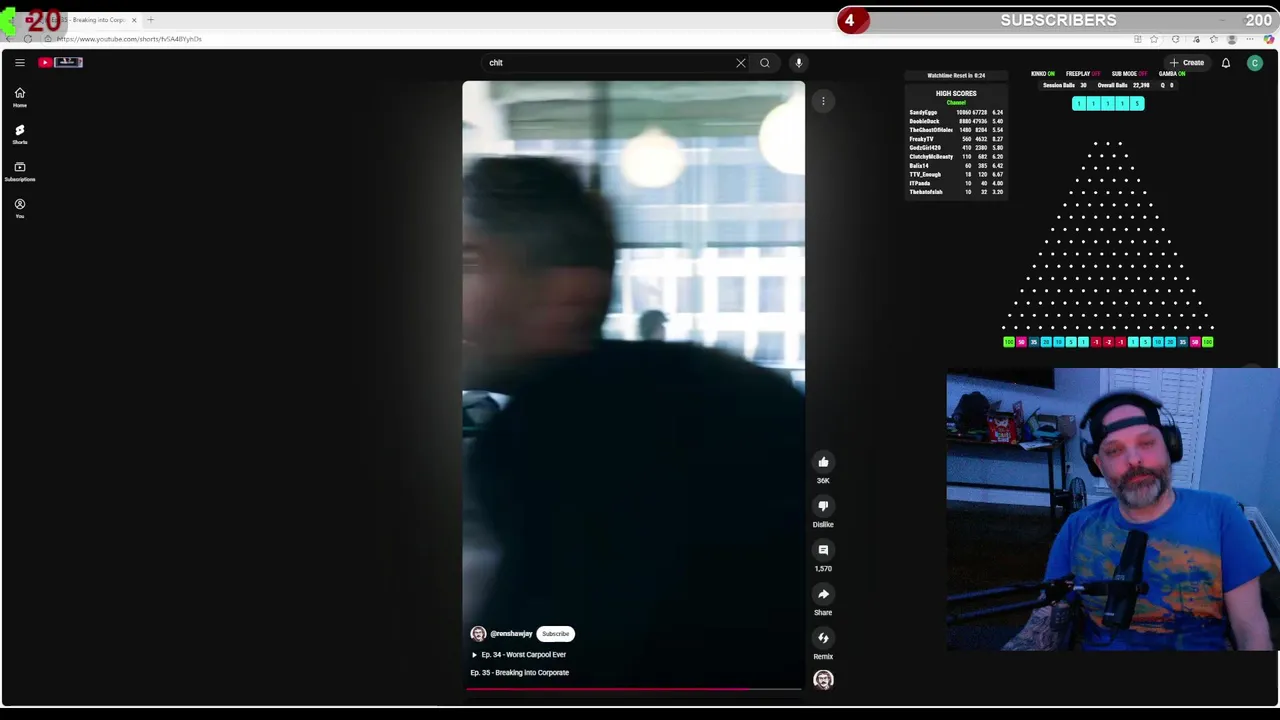Open the account avatar C menu
Image resolution: width=1280 pixels, height=720 pixels.
coord(1255,63)
